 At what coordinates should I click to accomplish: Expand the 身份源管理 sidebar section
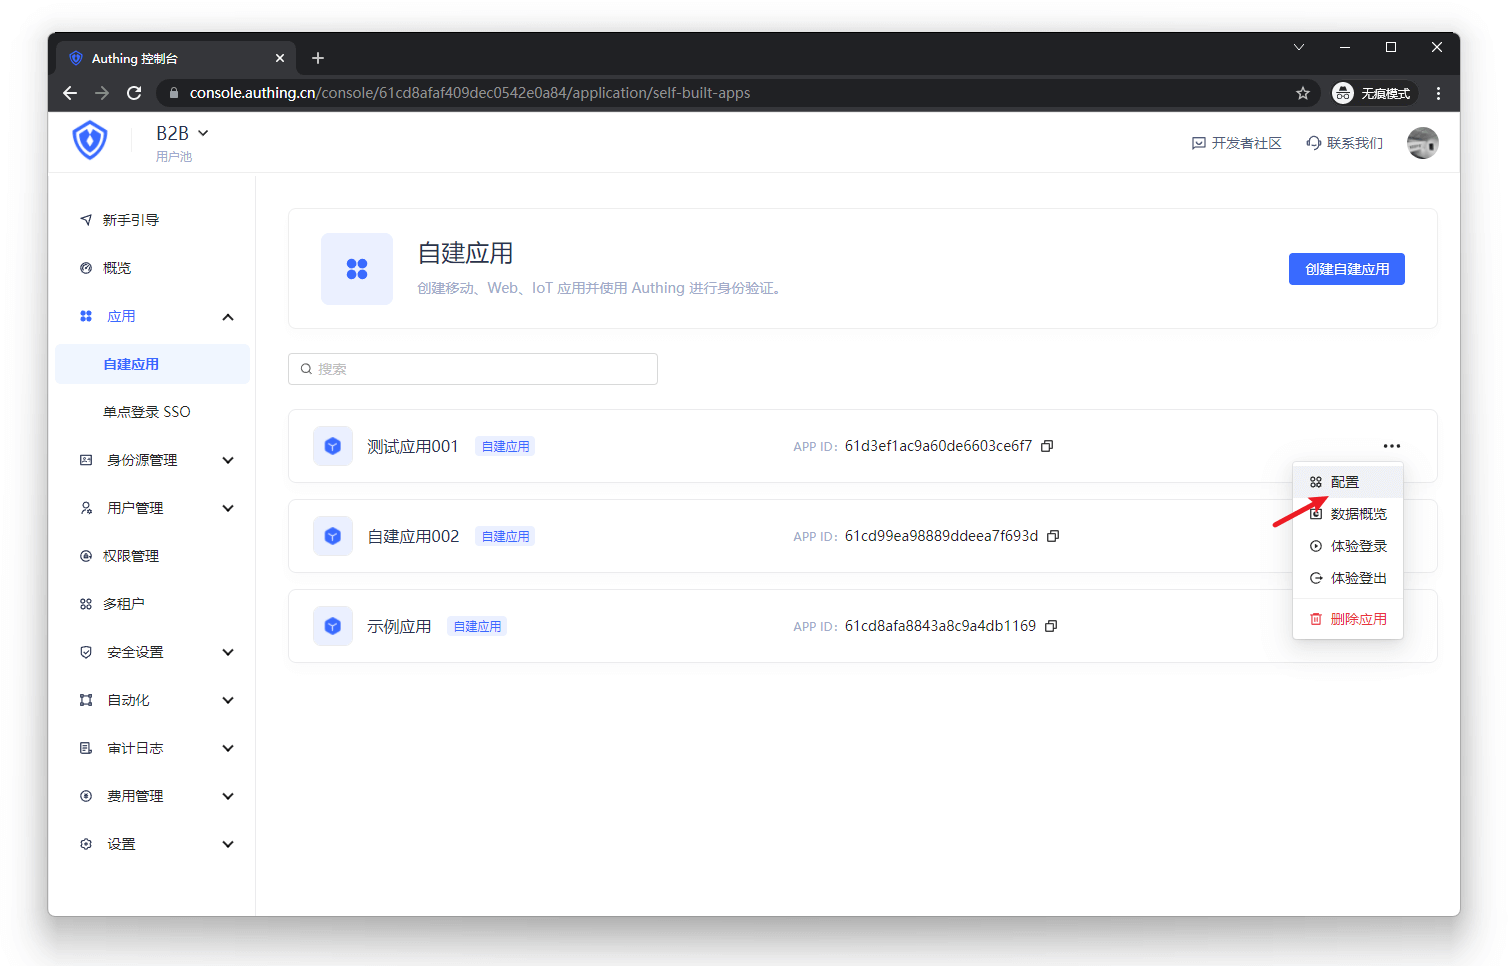(228, 460)
